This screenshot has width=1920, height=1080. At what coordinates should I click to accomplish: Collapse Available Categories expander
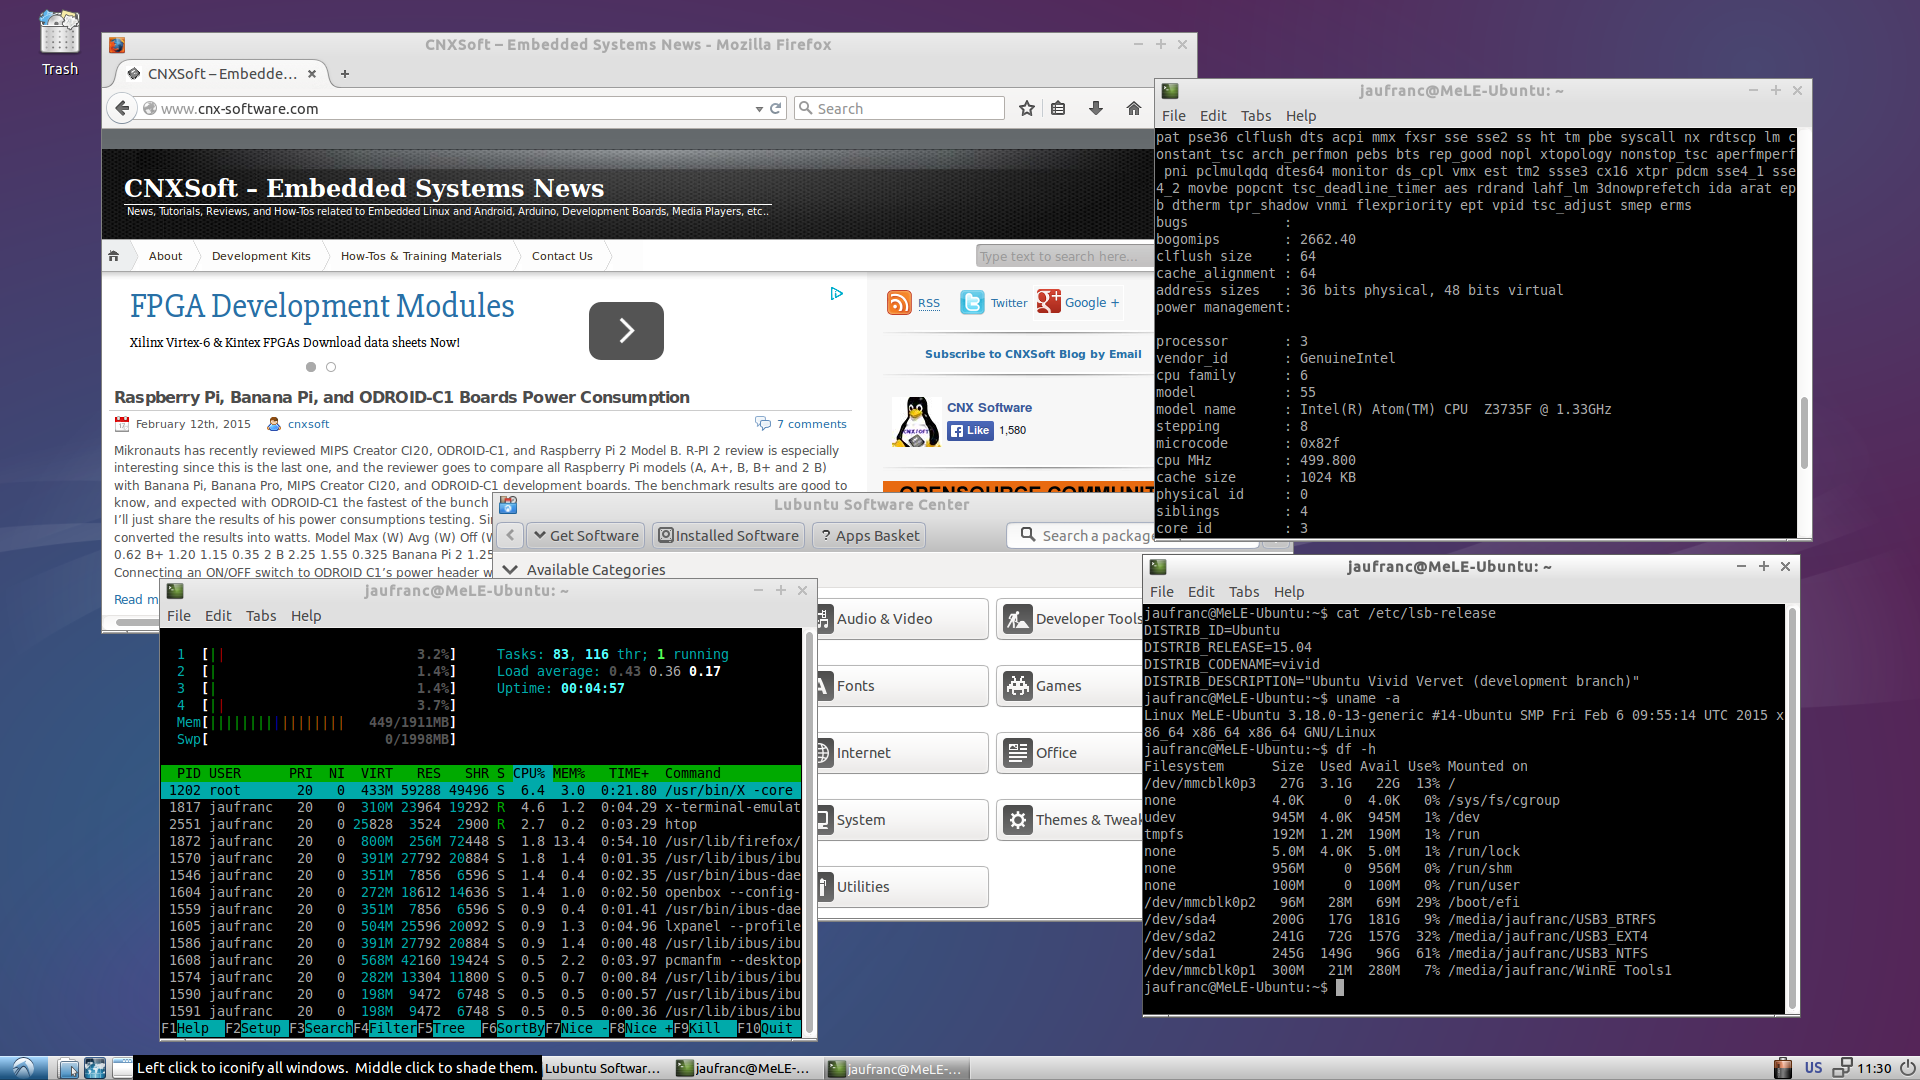click(510, 569)
